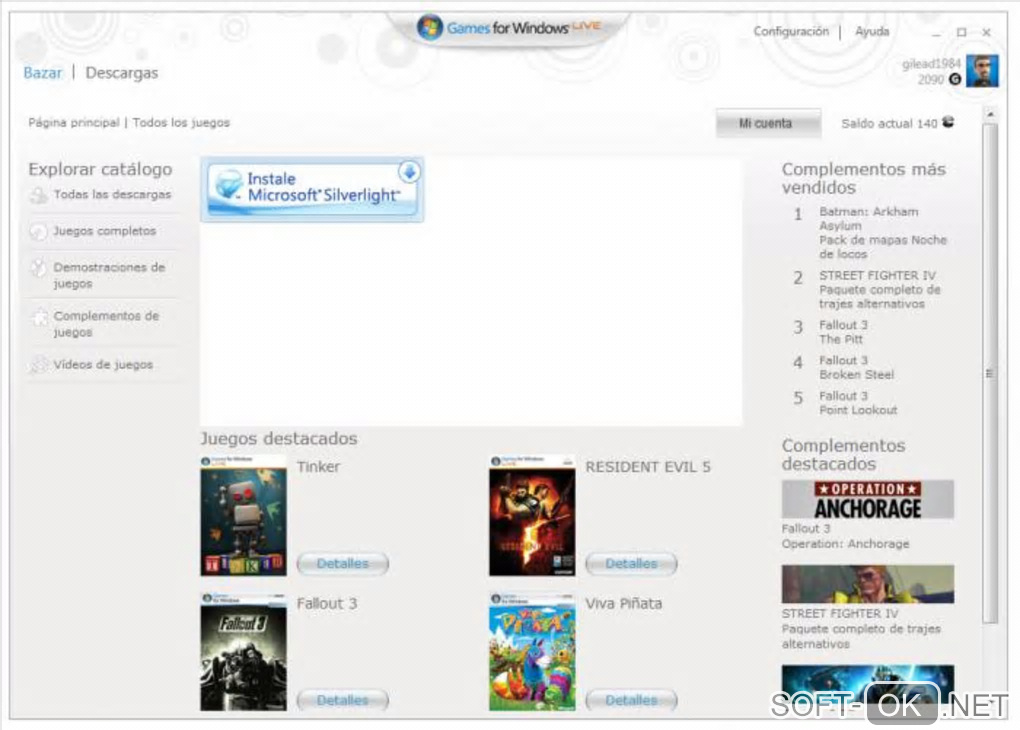
Task: Click Detalles button for Fallout 3
Action: pyautogui.click(x=343, y=700)
